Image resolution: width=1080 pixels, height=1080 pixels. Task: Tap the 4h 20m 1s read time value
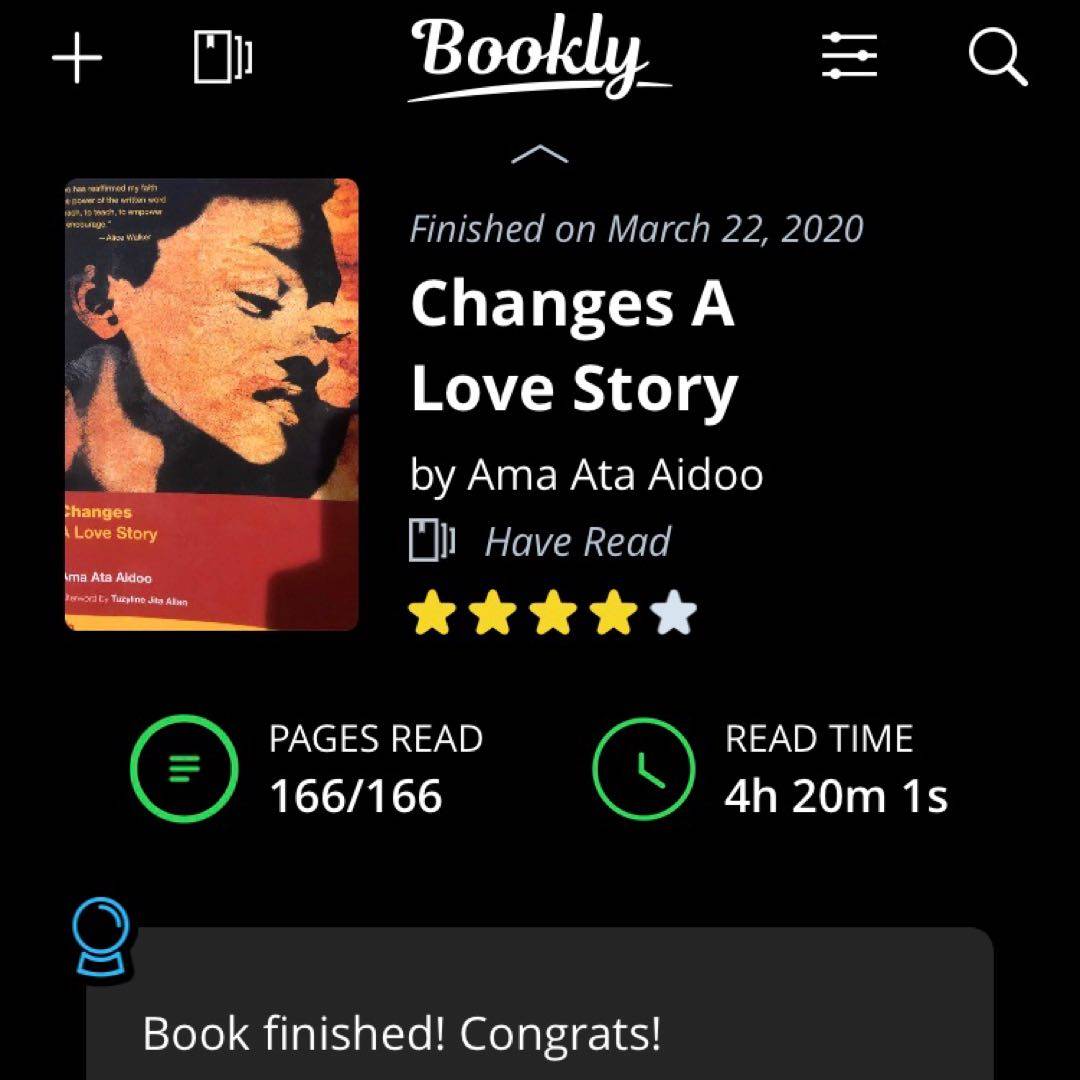836,797
